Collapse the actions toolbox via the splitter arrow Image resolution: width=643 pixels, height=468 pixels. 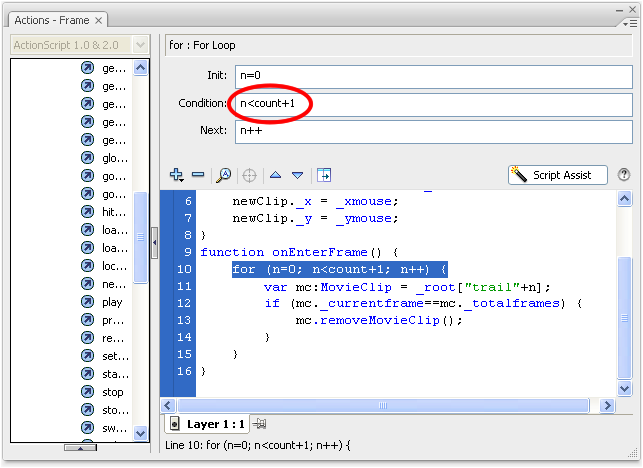pos(155,243)
